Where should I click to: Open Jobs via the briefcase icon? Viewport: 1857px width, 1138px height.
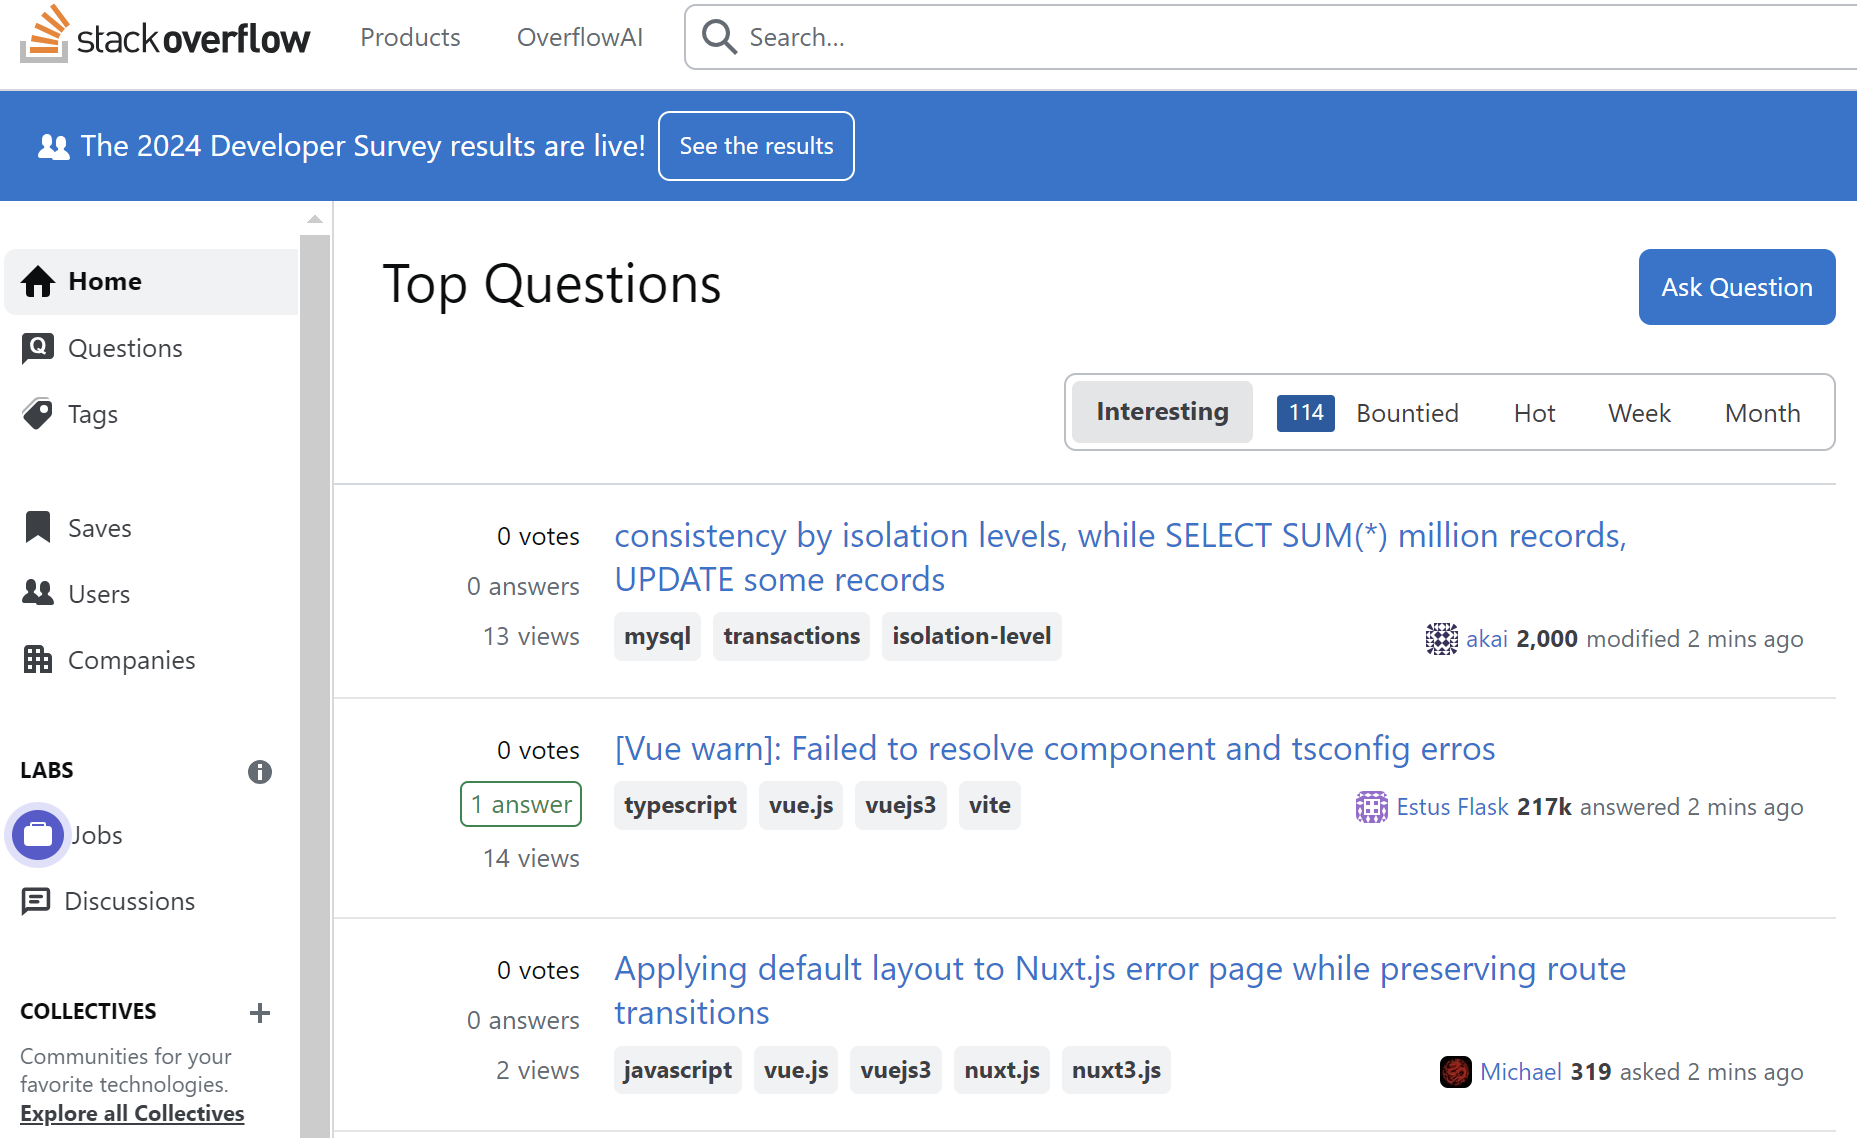pyautogui.click(x=38, y=835)
